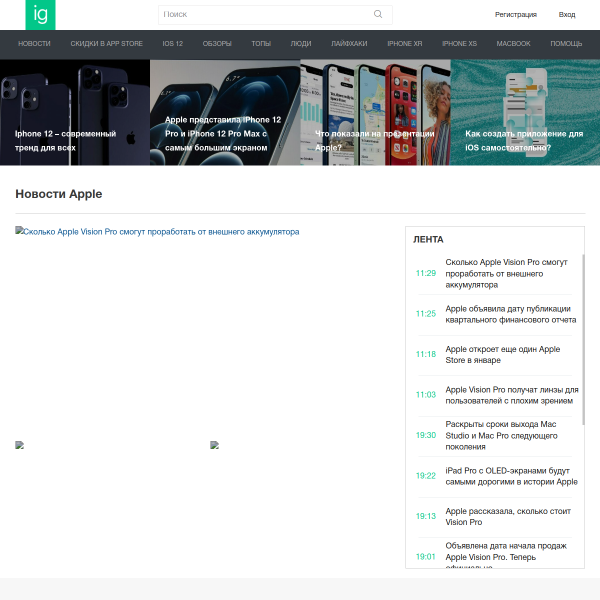Open Iphone 12 современный тренд banner
Image resolution: width=600 pixels, height=600 pixels.
pyautogui.click(x=75, y=112)
